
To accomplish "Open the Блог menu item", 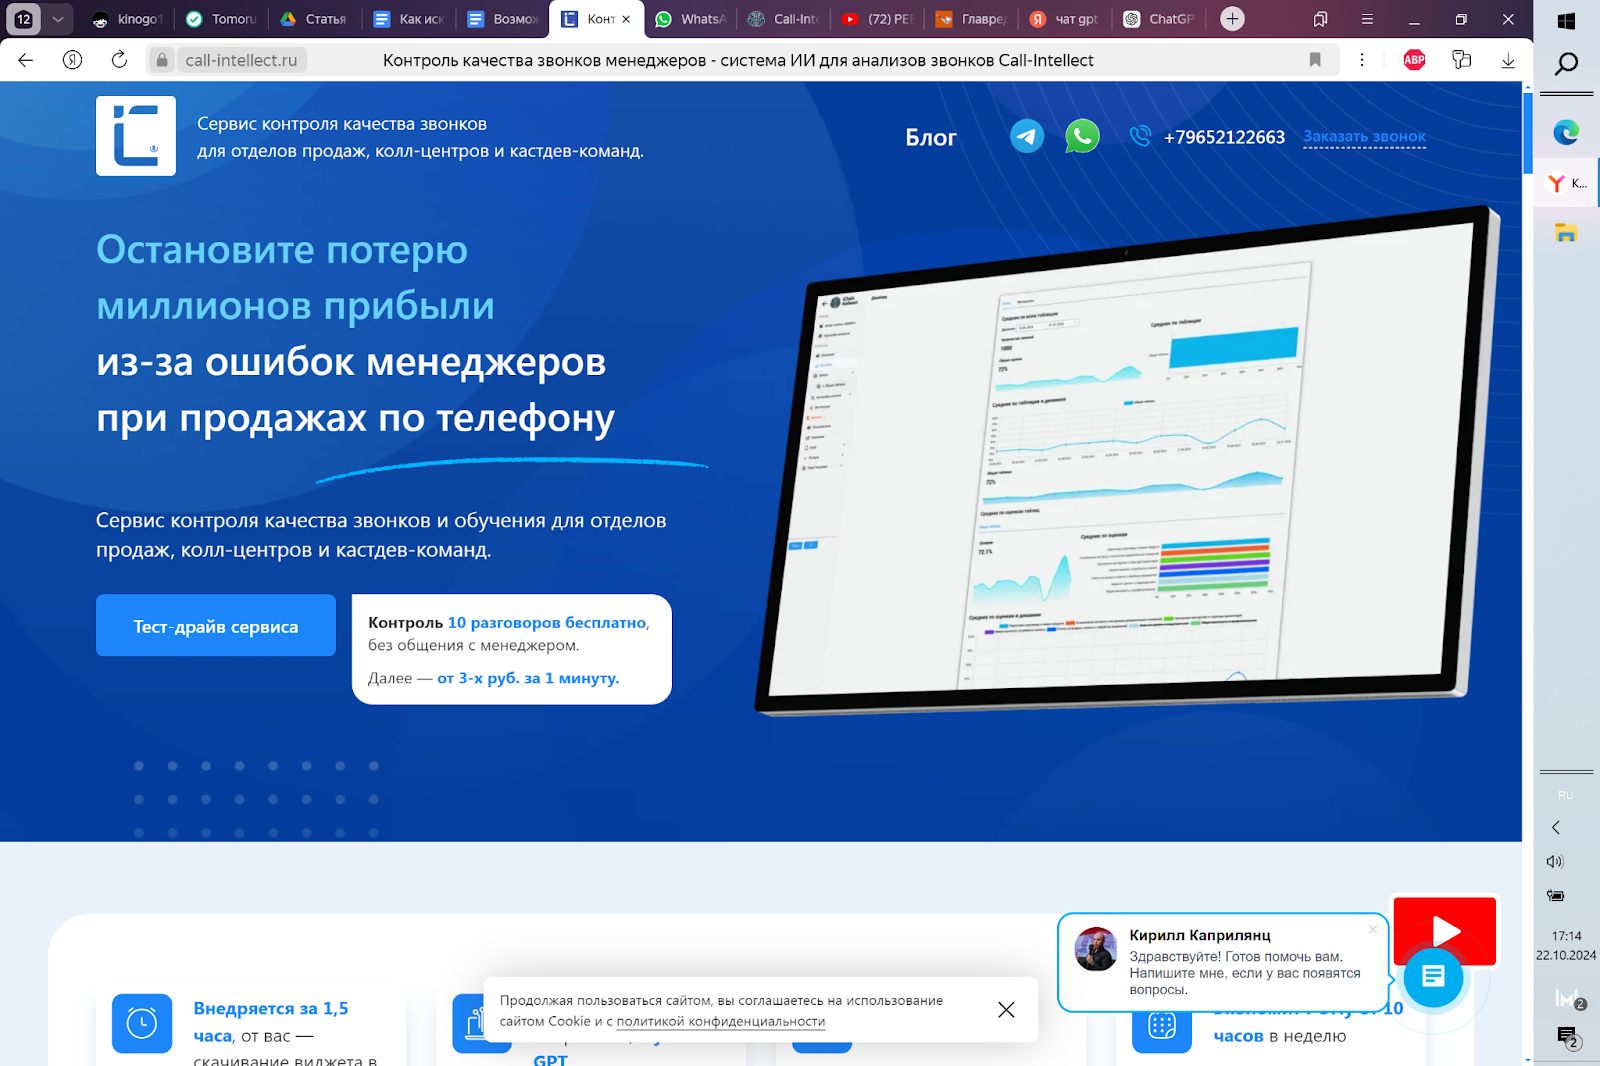I will 931,138.
